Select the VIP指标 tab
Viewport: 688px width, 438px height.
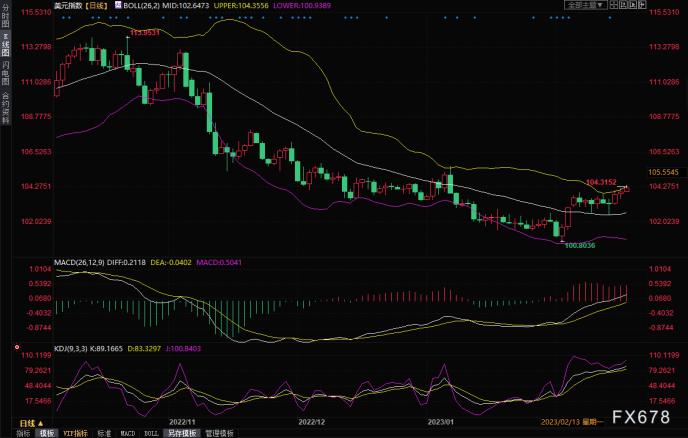click(x=76, y=433)
